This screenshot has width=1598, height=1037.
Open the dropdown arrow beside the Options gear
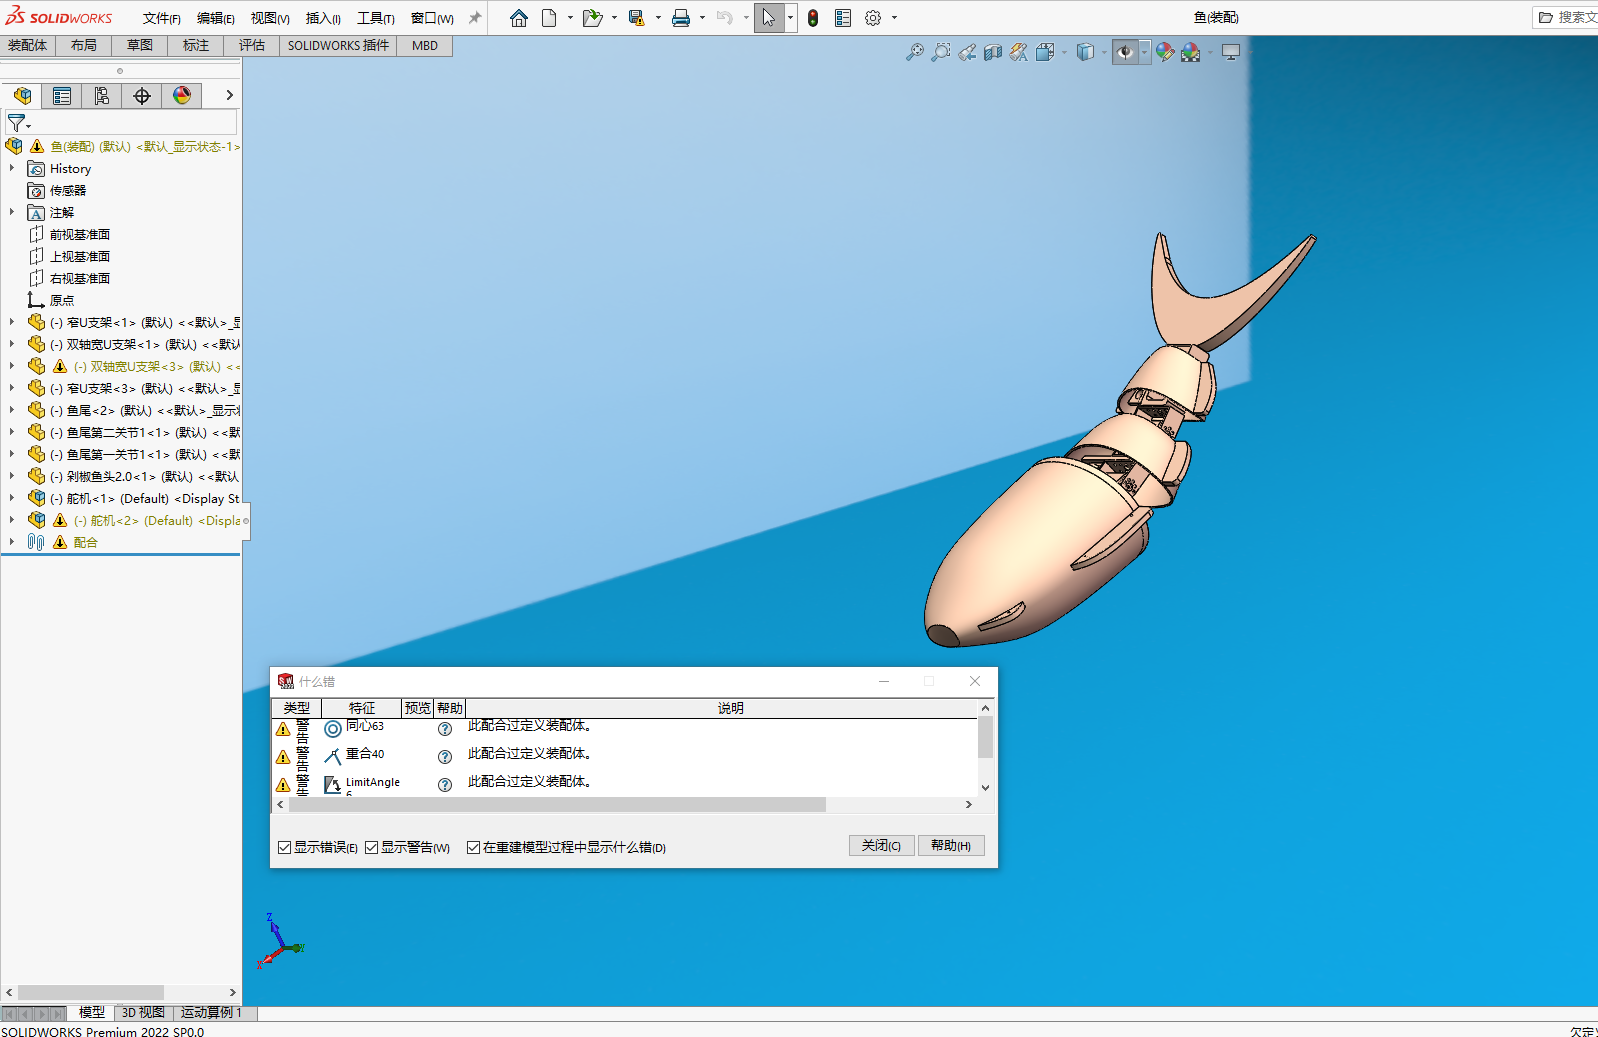pos(894,18)
